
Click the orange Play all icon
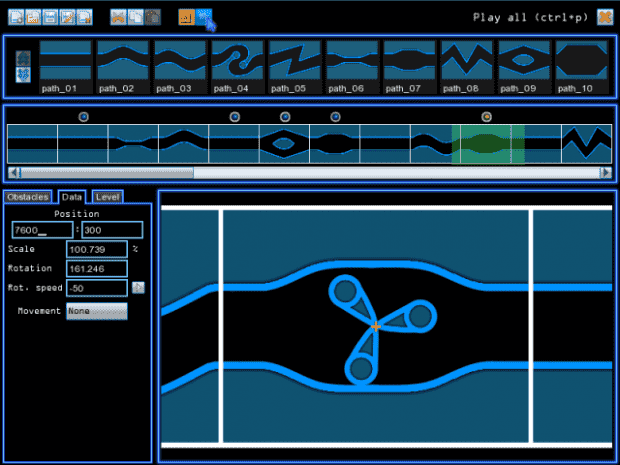point(605,17)
